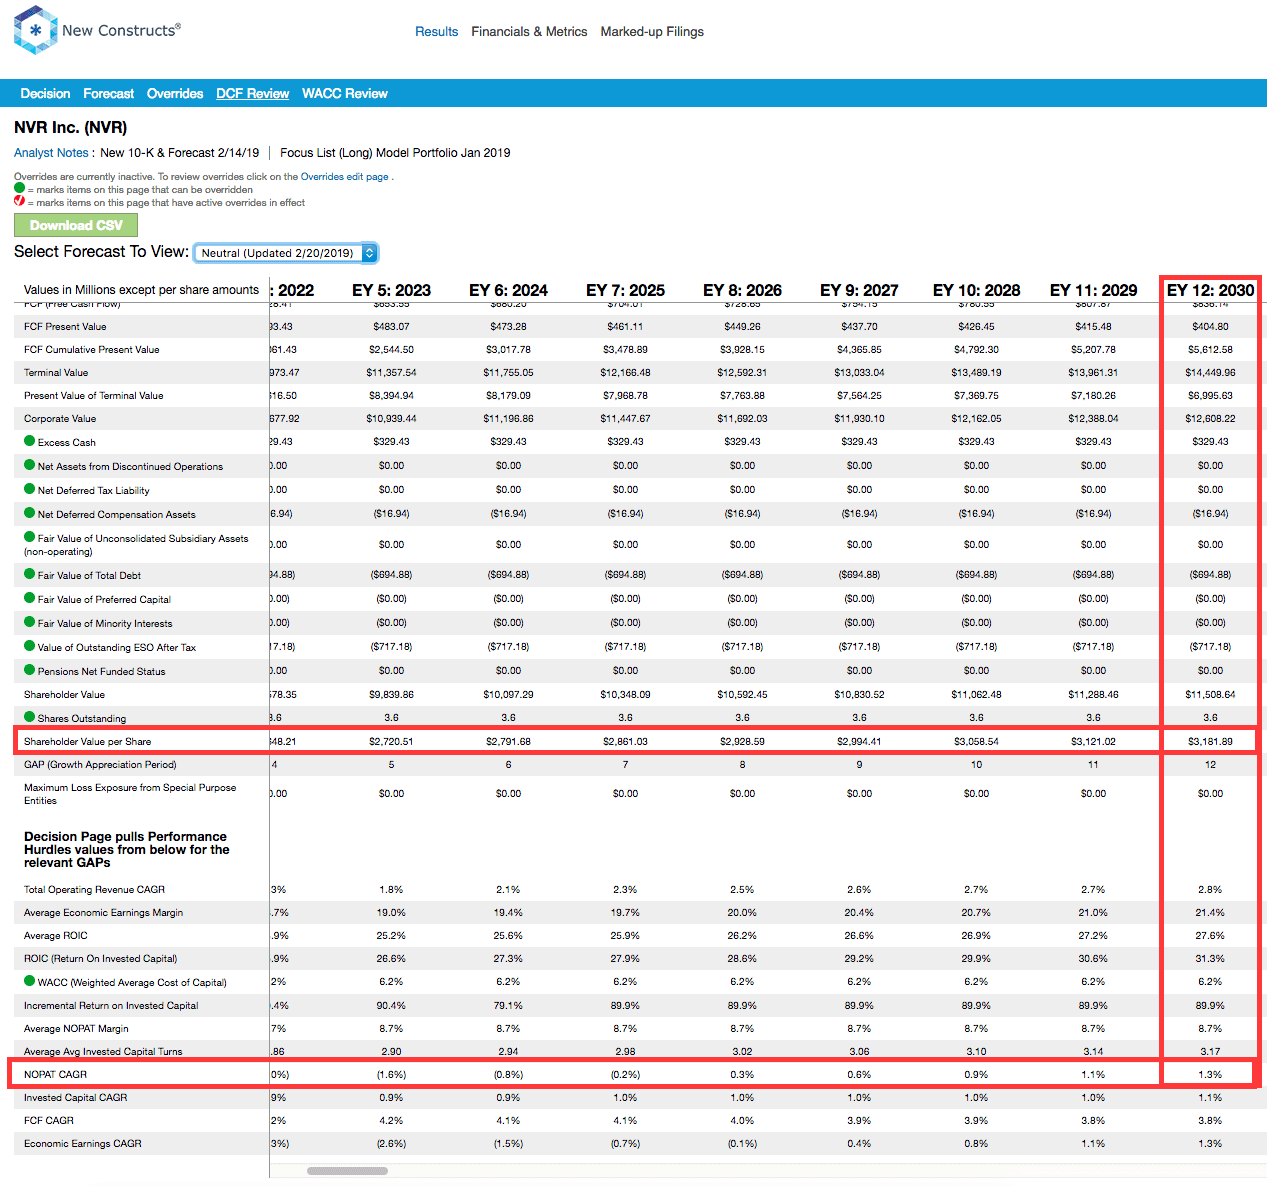Click green override dot beside Excess Cash
The image size is (1267, 1186).
(30, 441)
